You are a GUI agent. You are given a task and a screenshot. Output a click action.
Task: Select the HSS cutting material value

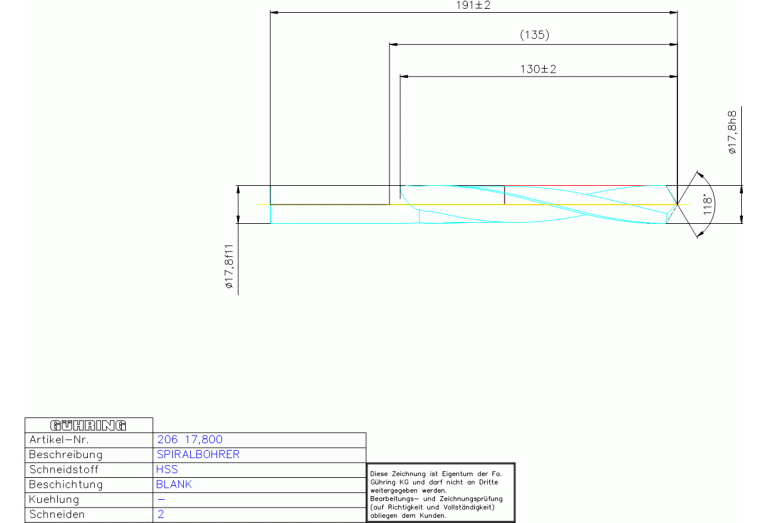[x=166, y=469]
